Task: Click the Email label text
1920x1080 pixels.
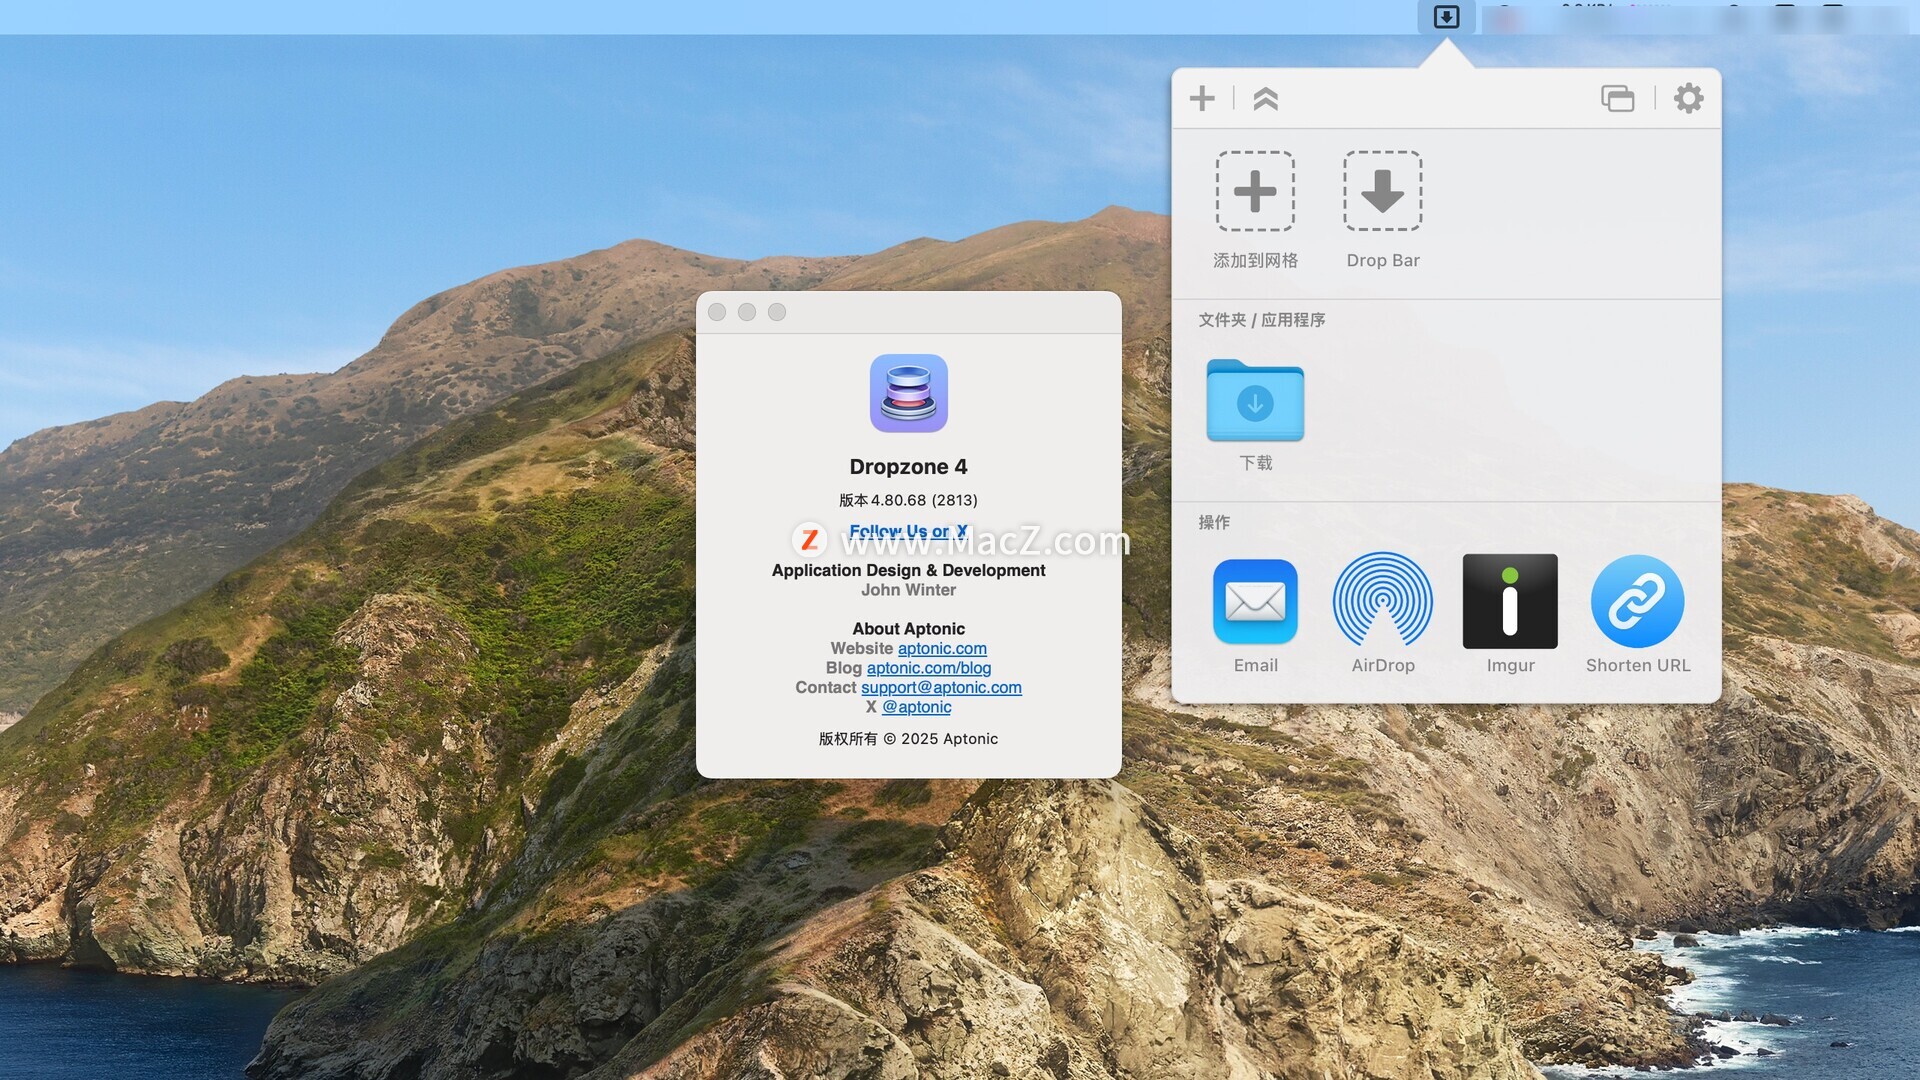Action: [x=1255, y=666]
